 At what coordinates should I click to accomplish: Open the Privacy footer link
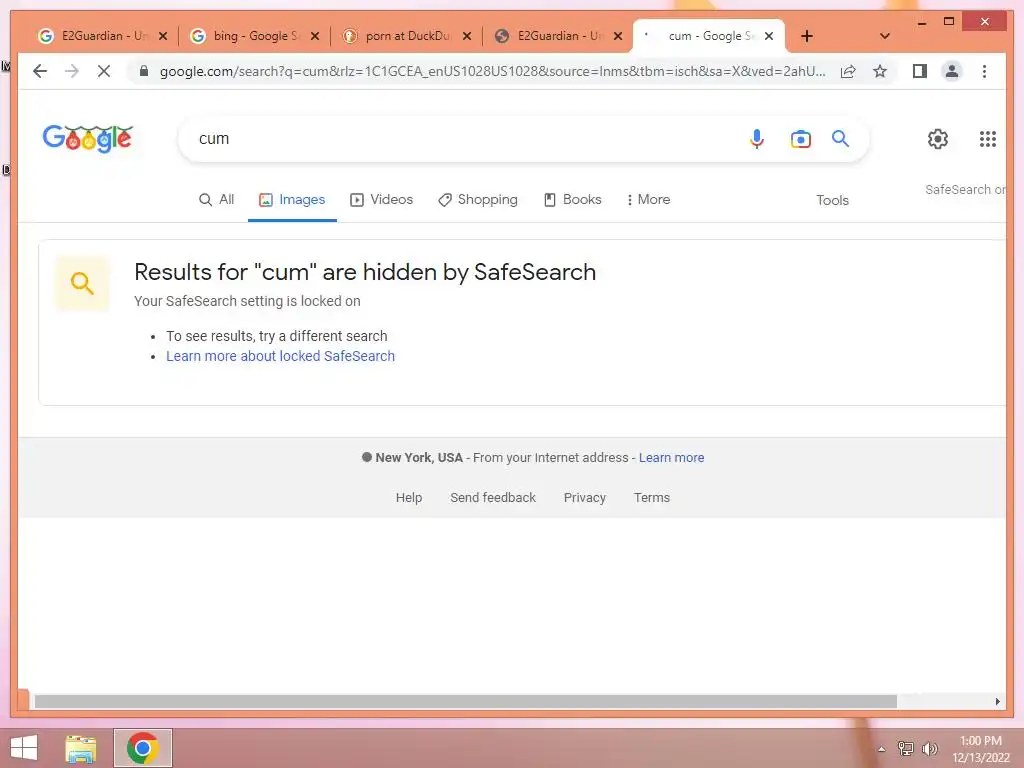(x=584, y=498)
